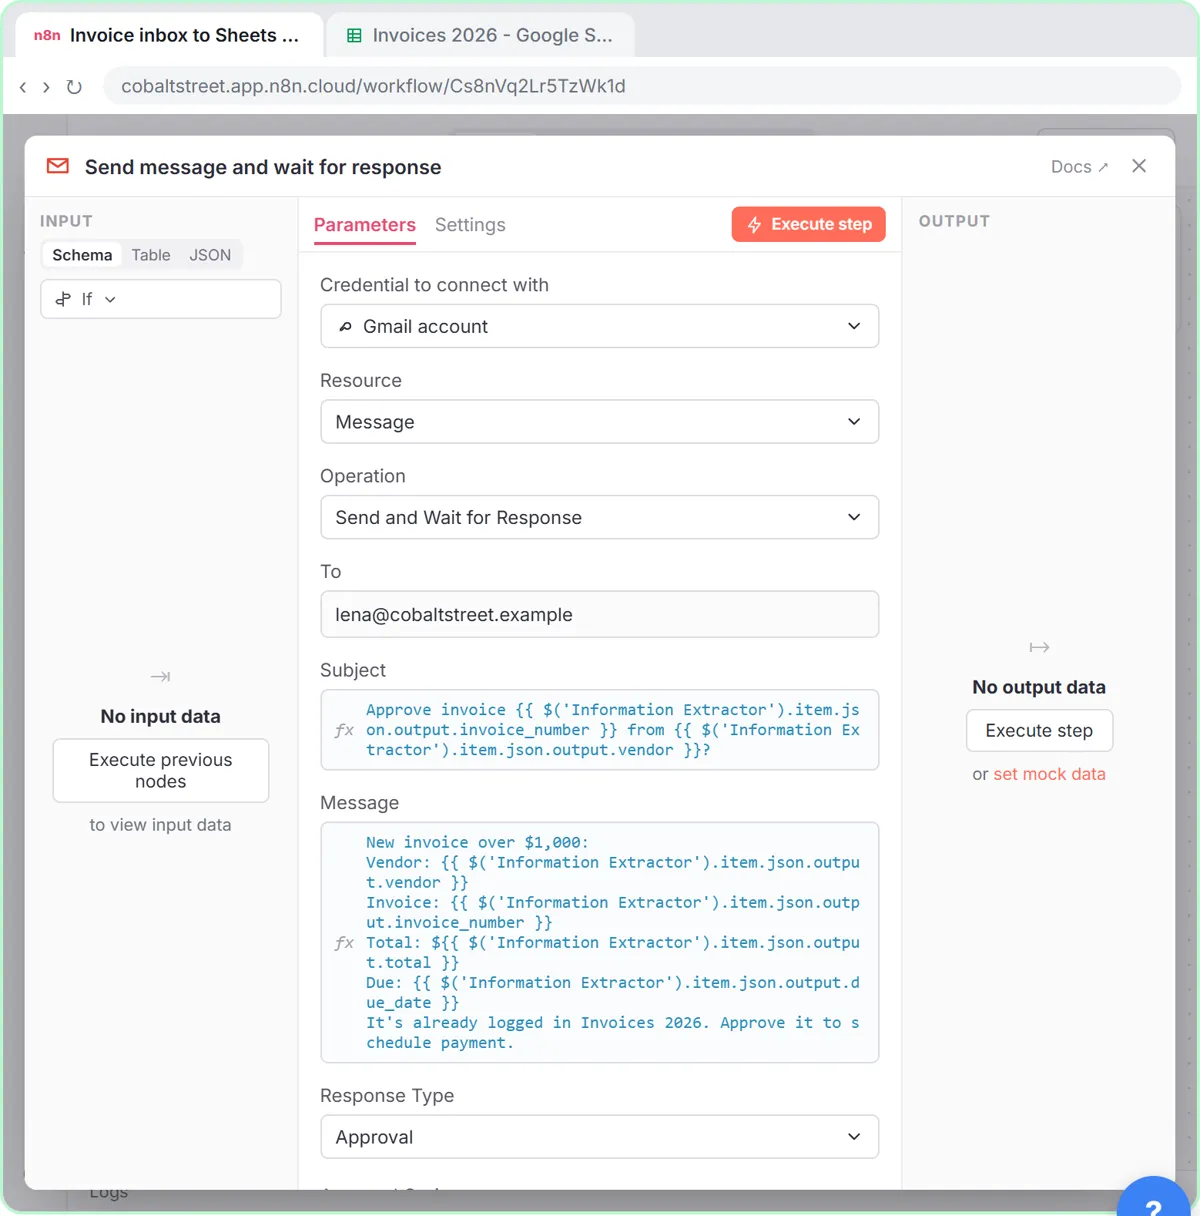Click the "Send message and wait for response" title
The height and width of the screenshot is (1216, 1200).
263,167
